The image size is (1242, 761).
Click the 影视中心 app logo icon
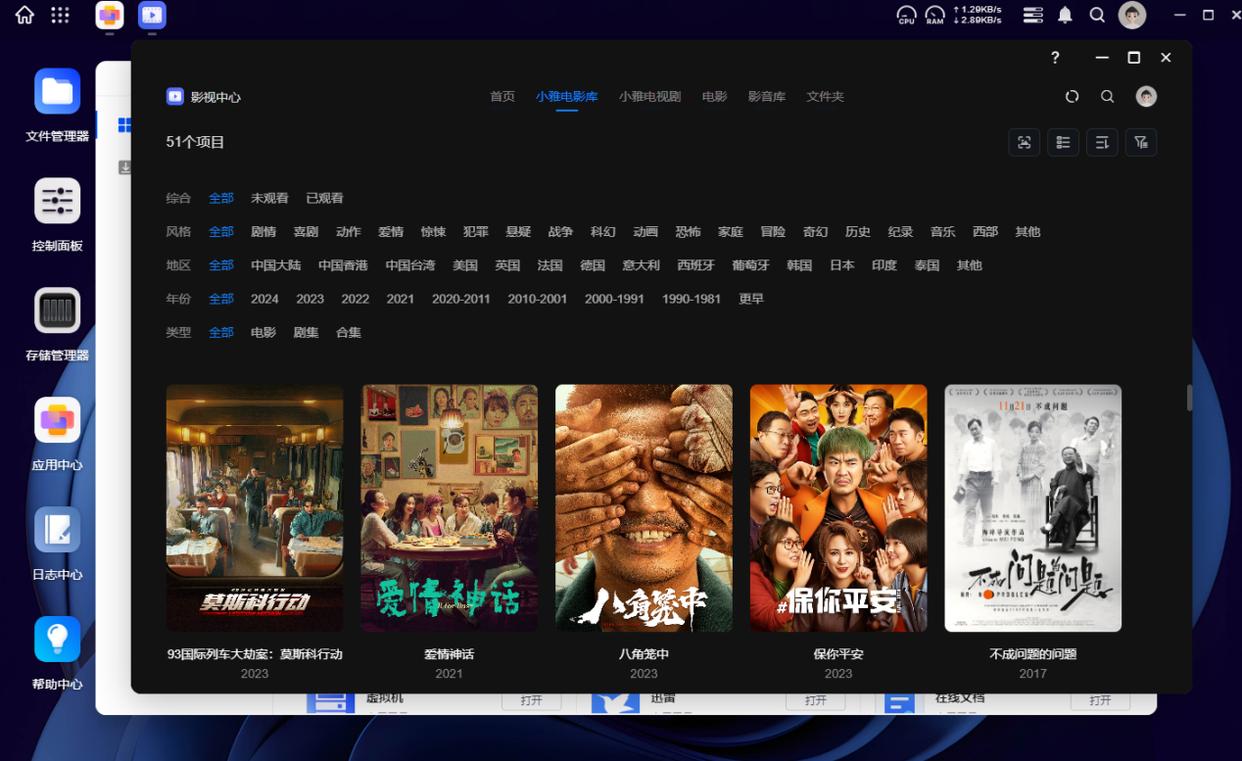coord(175,96)
